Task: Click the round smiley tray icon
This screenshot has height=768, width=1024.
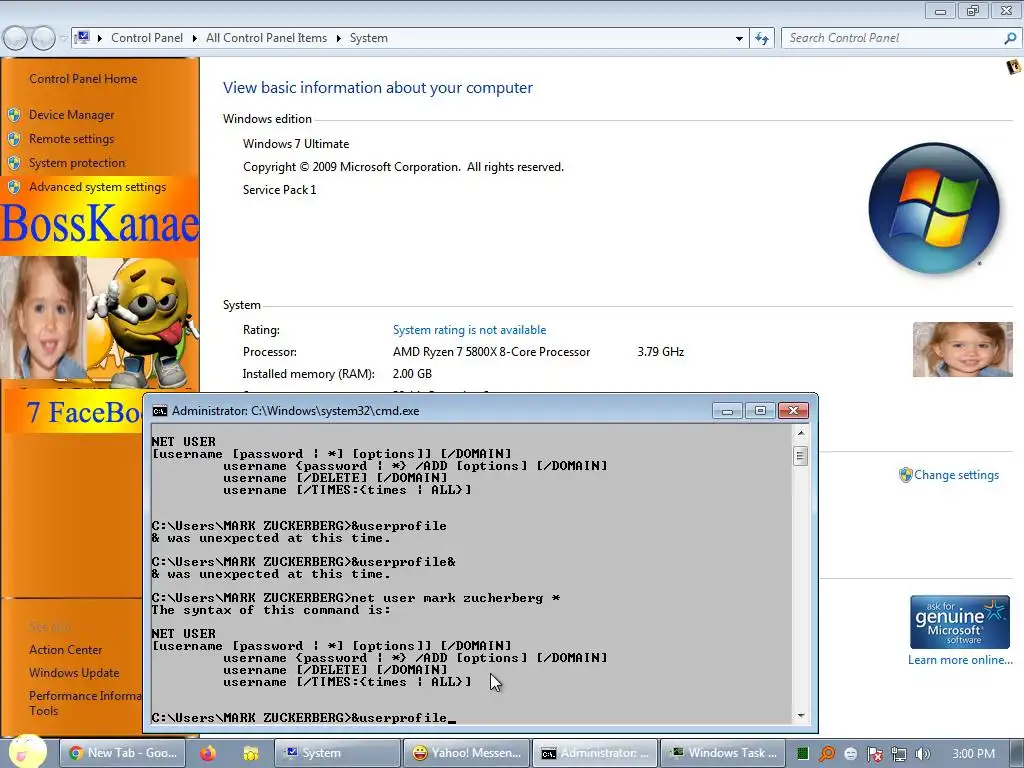Action: coord(851,754)
